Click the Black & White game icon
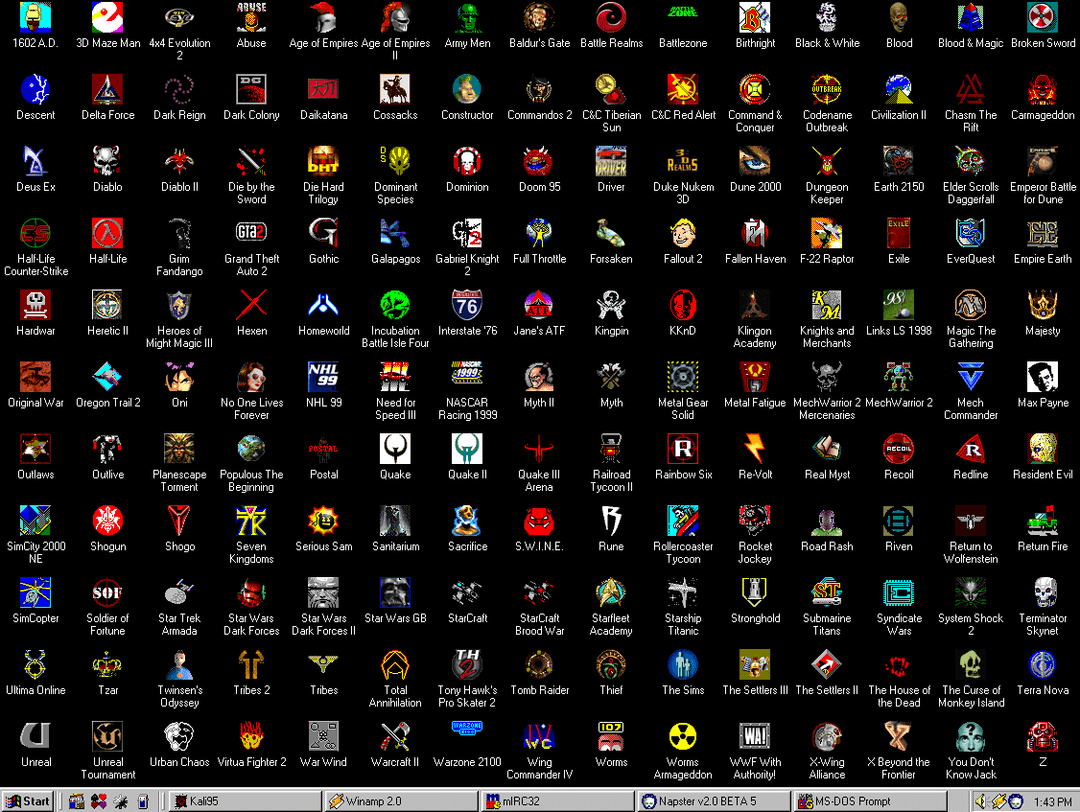The height and width of the screenshot is (812, 1080). [827, 17]
